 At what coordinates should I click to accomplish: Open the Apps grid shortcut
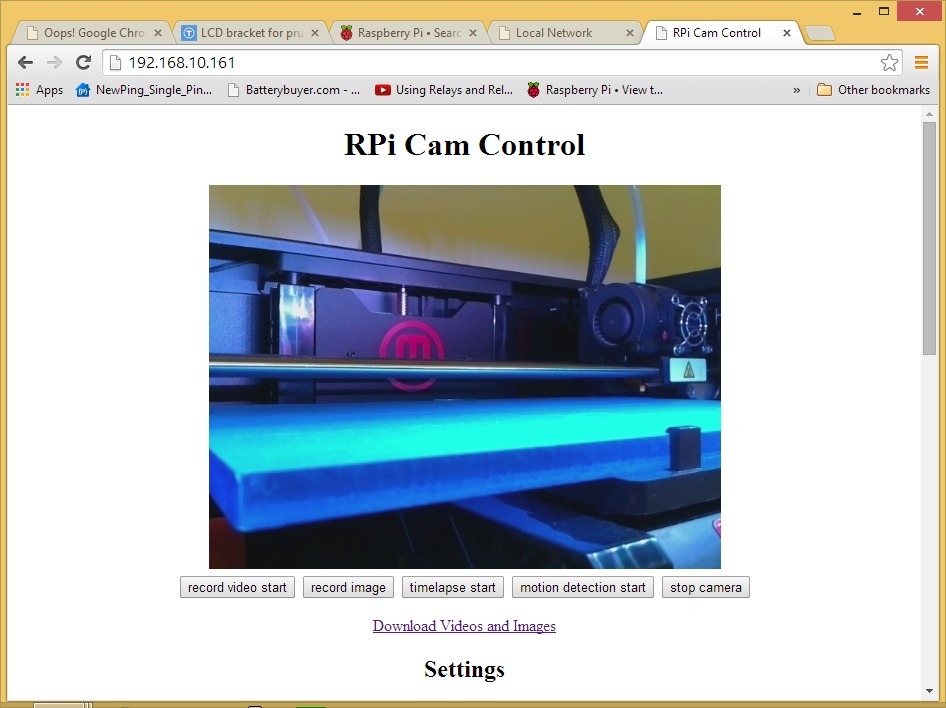point(39,90)
